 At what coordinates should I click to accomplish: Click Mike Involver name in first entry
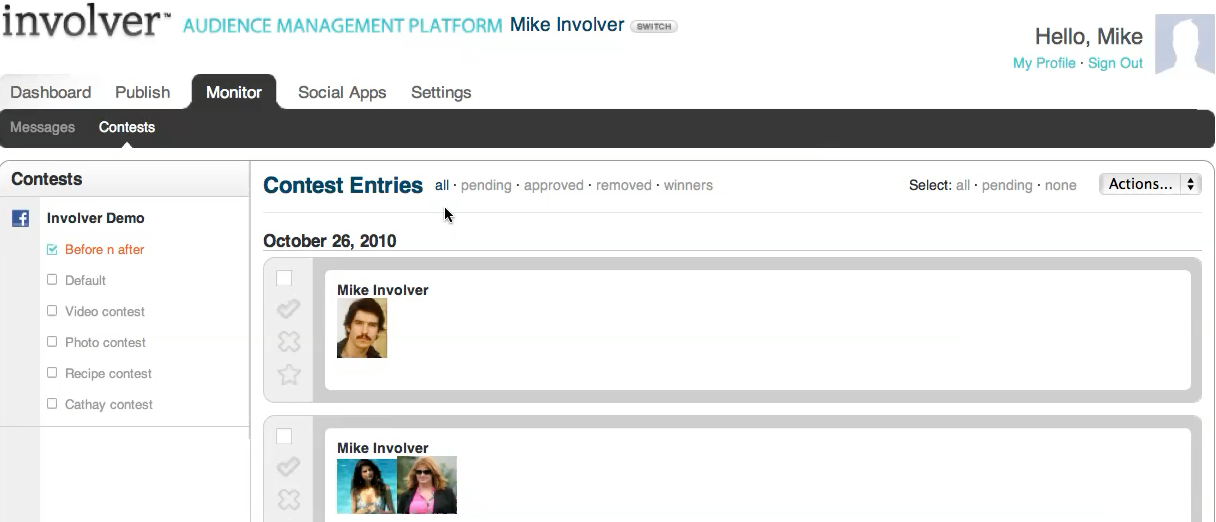[383, 290]
